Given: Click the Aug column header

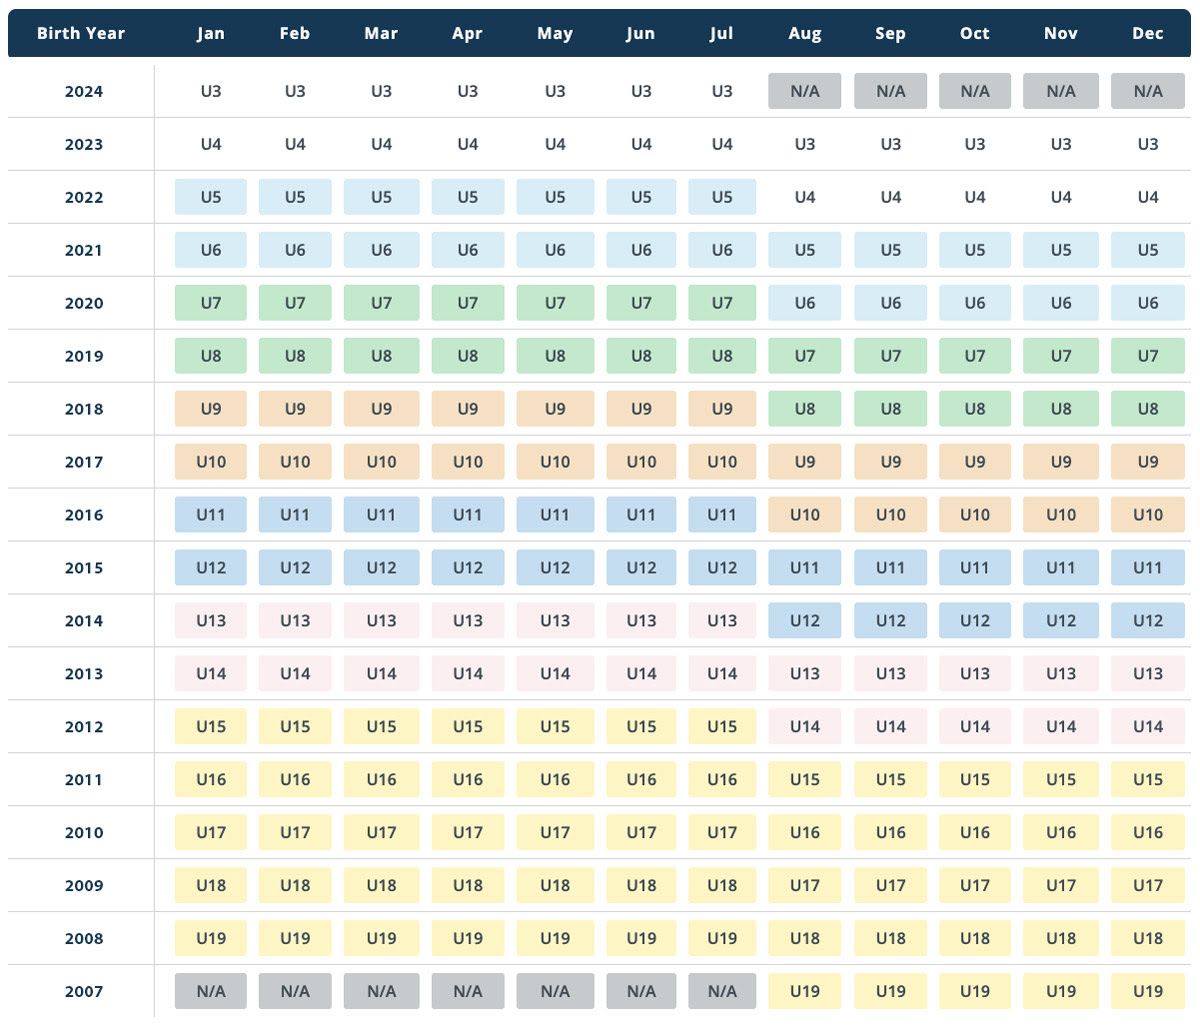Looking at the screenshot, I should pos(805,33).
